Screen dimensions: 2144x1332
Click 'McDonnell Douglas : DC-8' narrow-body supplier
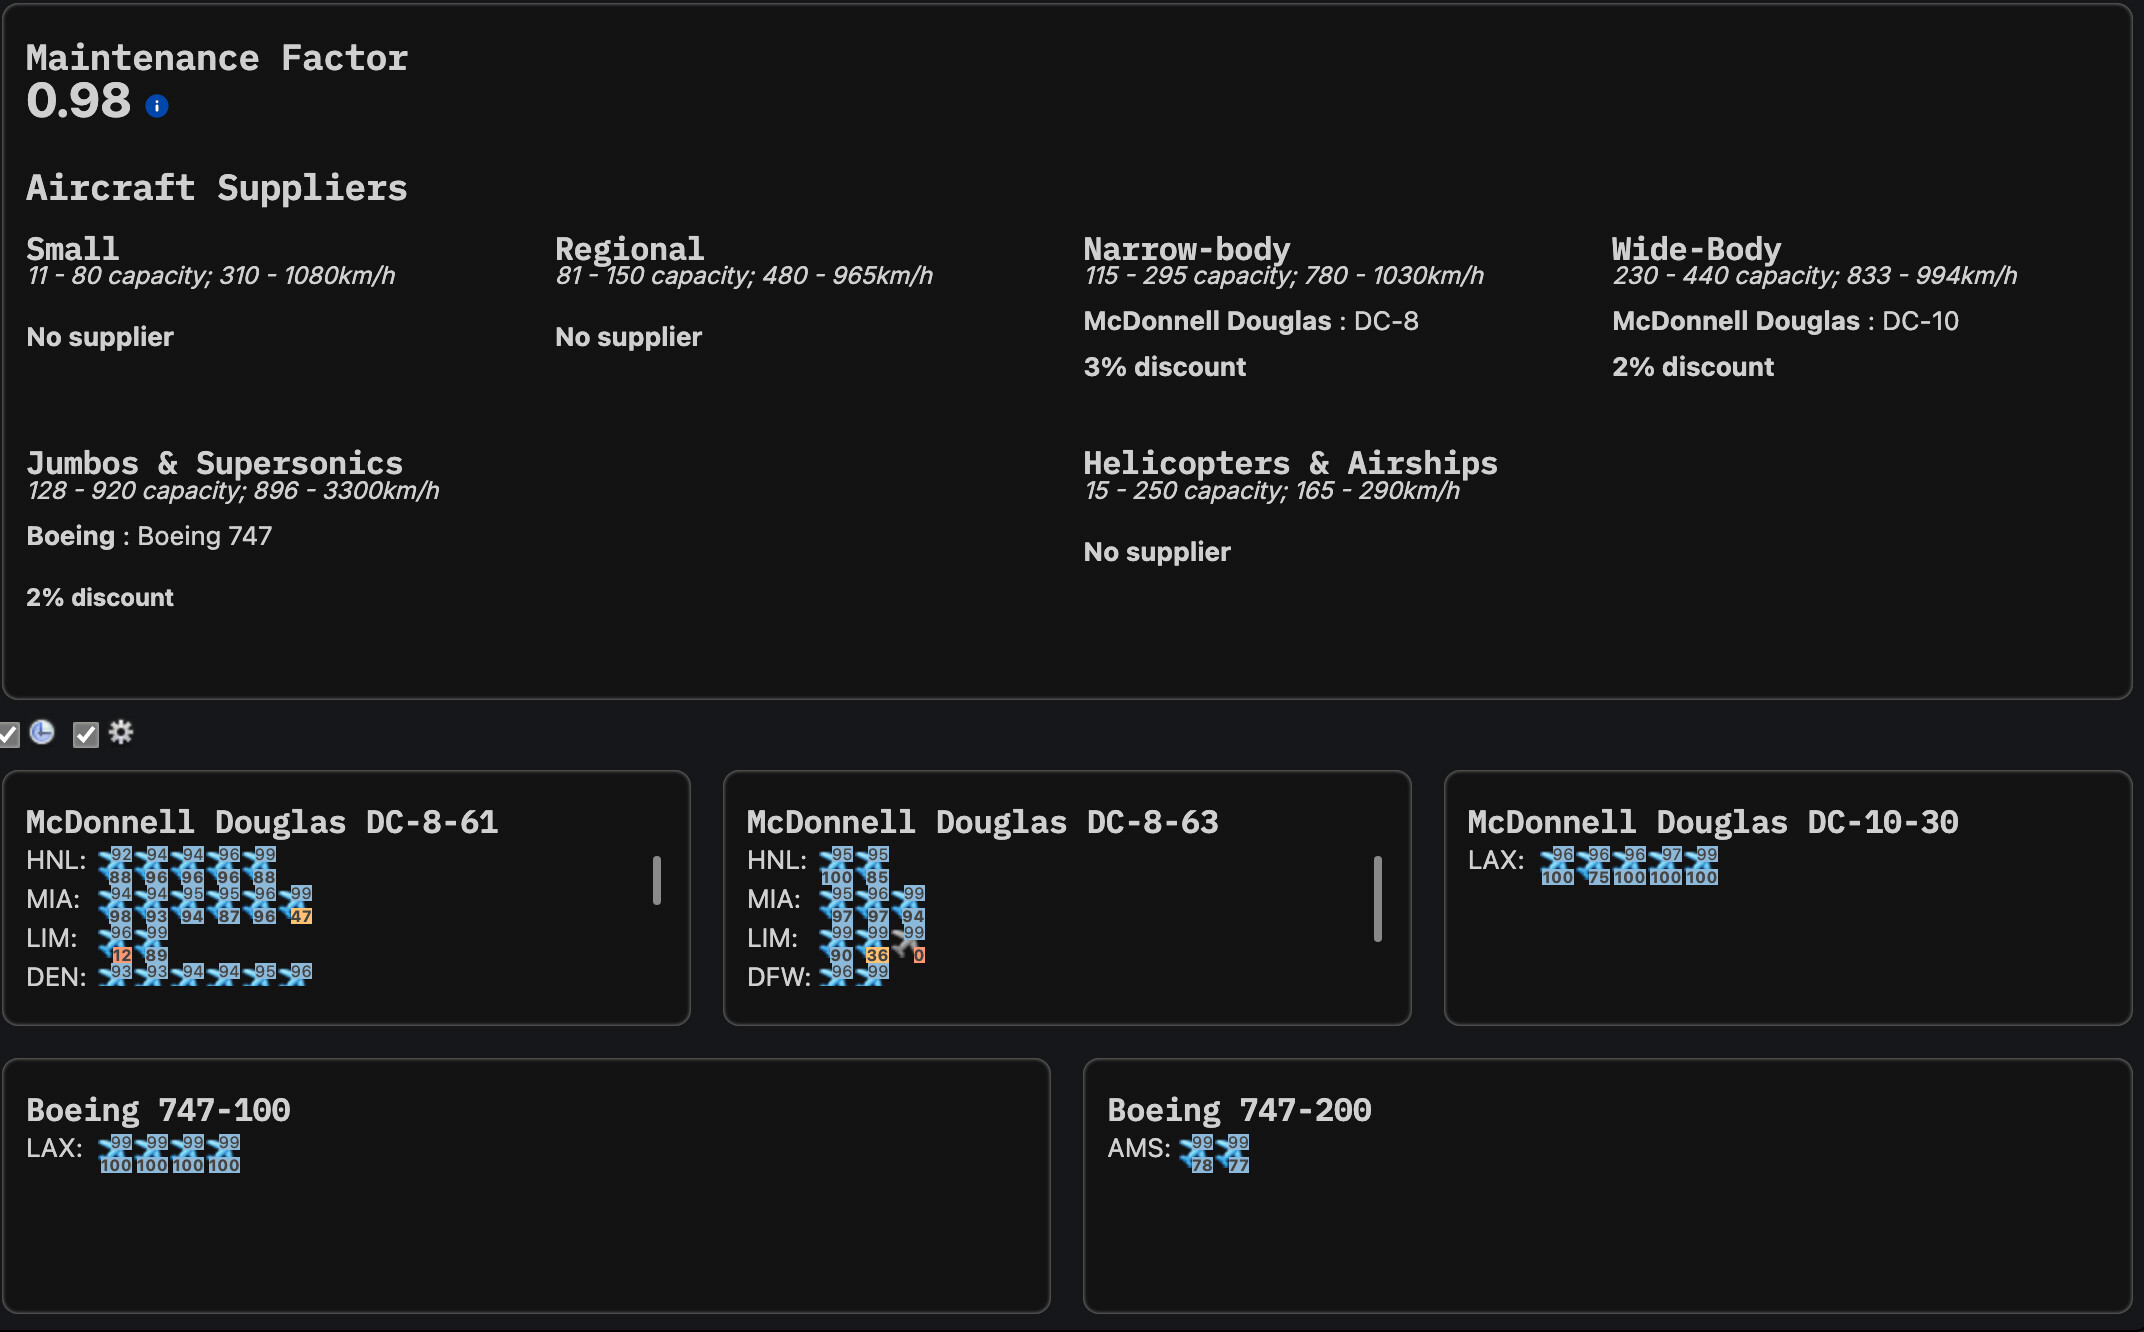click(x=1251, y=321)
